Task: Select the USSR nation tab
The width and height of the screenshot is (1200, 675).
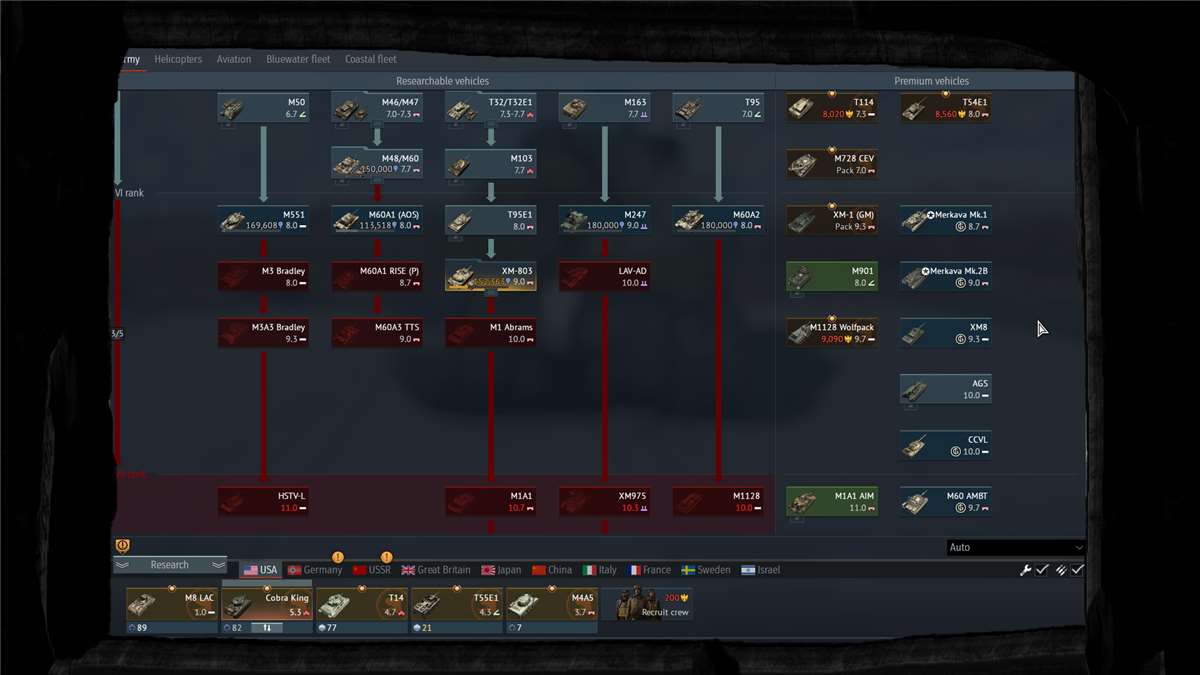Action: (x=372, y=570)
